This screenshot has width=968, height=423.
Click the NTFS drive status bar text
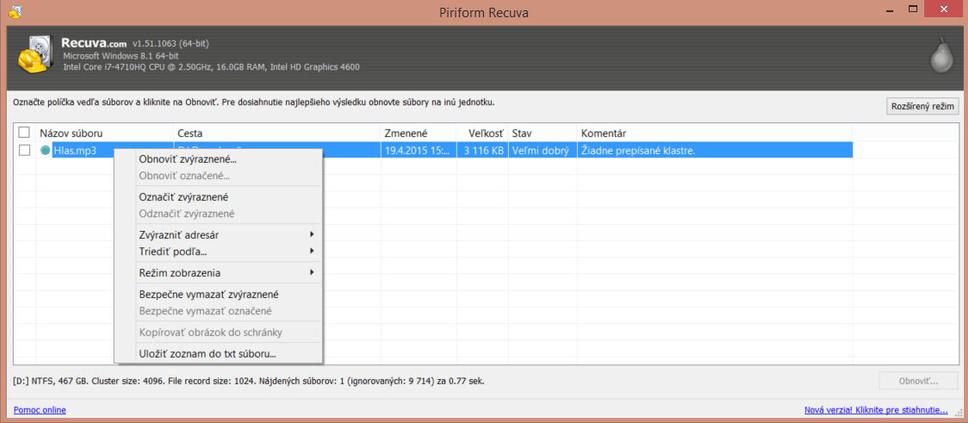[x=248, y=381]
